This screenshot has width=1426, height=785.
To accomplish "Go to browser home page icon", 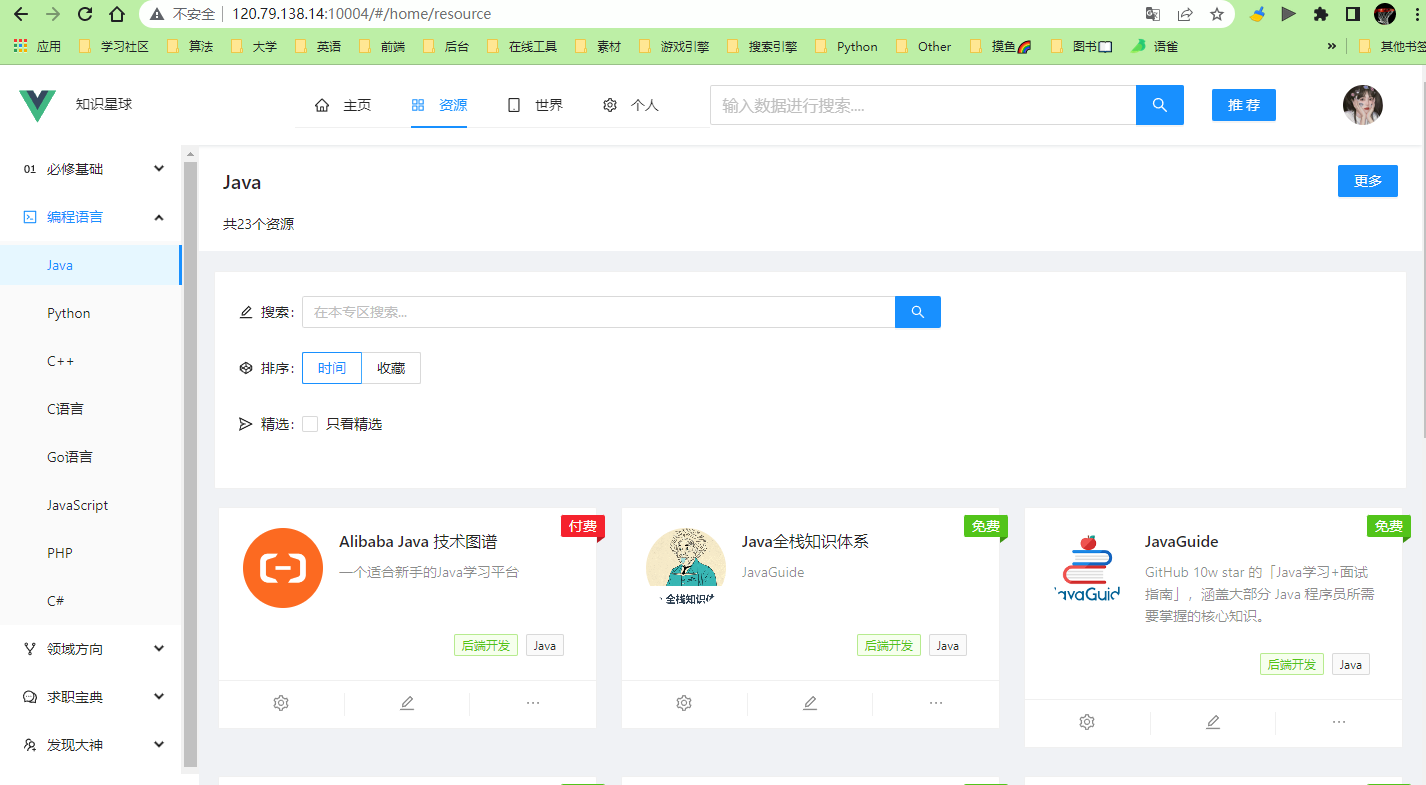I will pyautogui.click(x=117, y=14).
